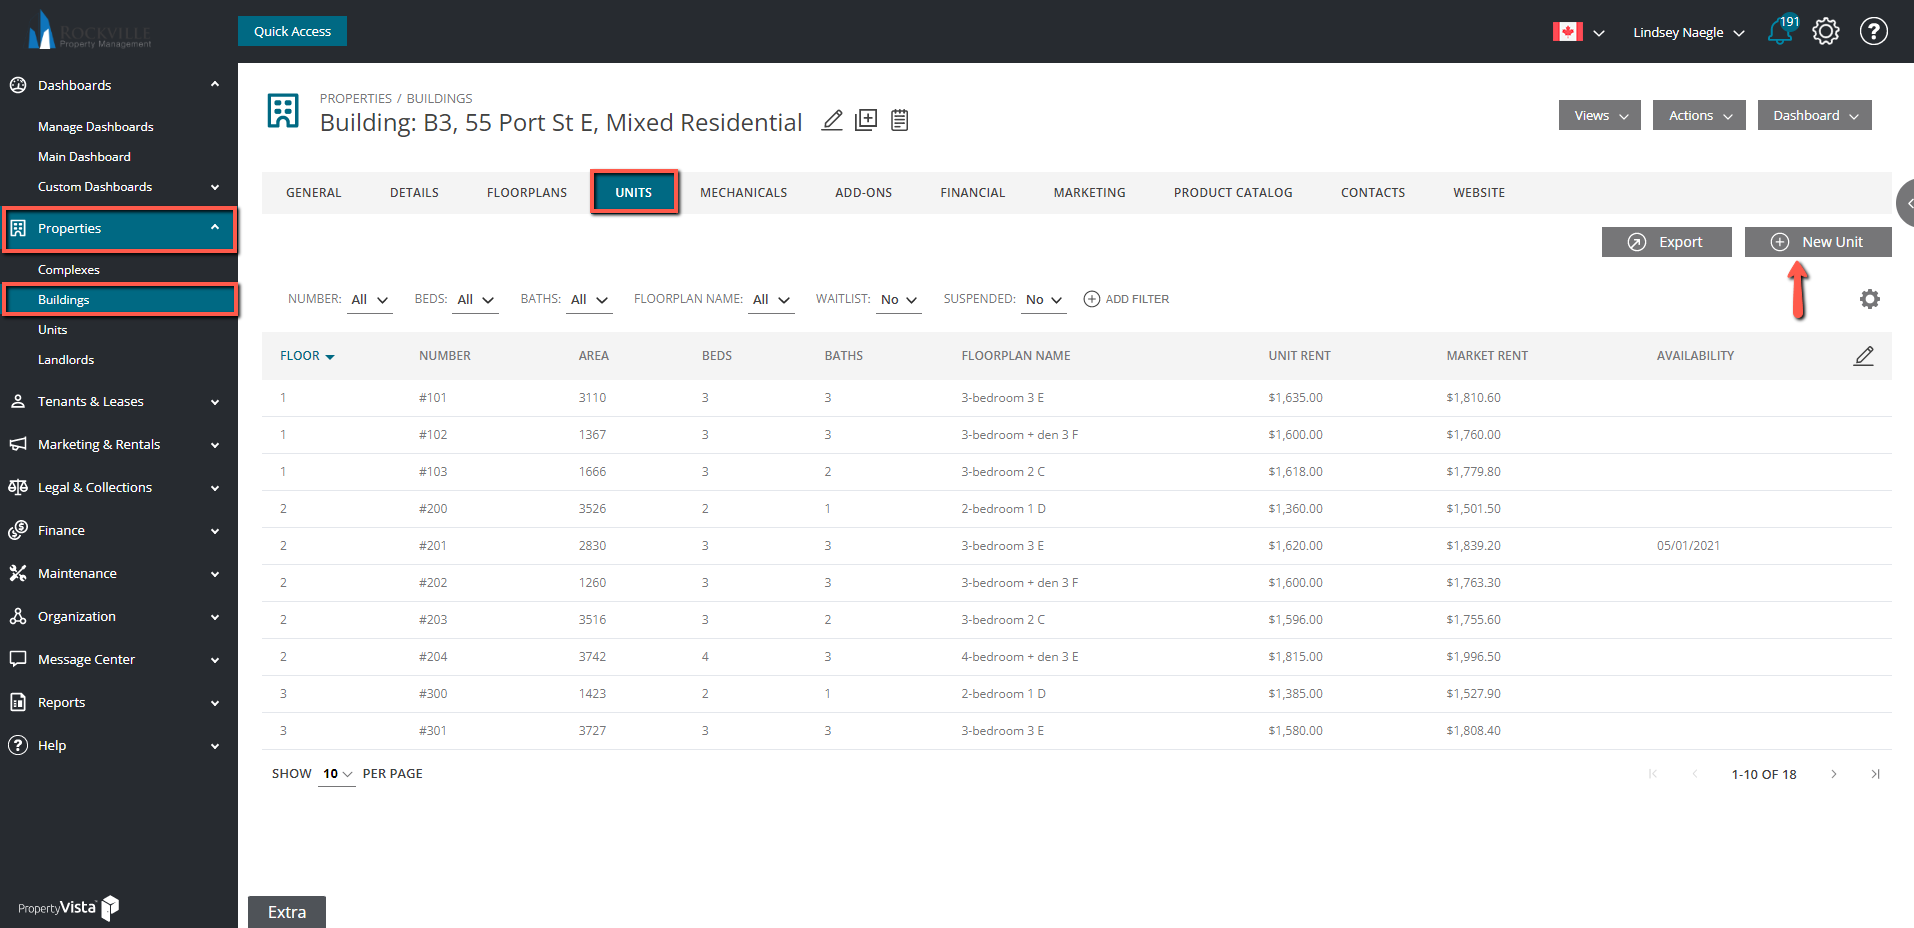Open the Actions dropdown button
1914x928 pixels.
click(x=1700, y=115)
